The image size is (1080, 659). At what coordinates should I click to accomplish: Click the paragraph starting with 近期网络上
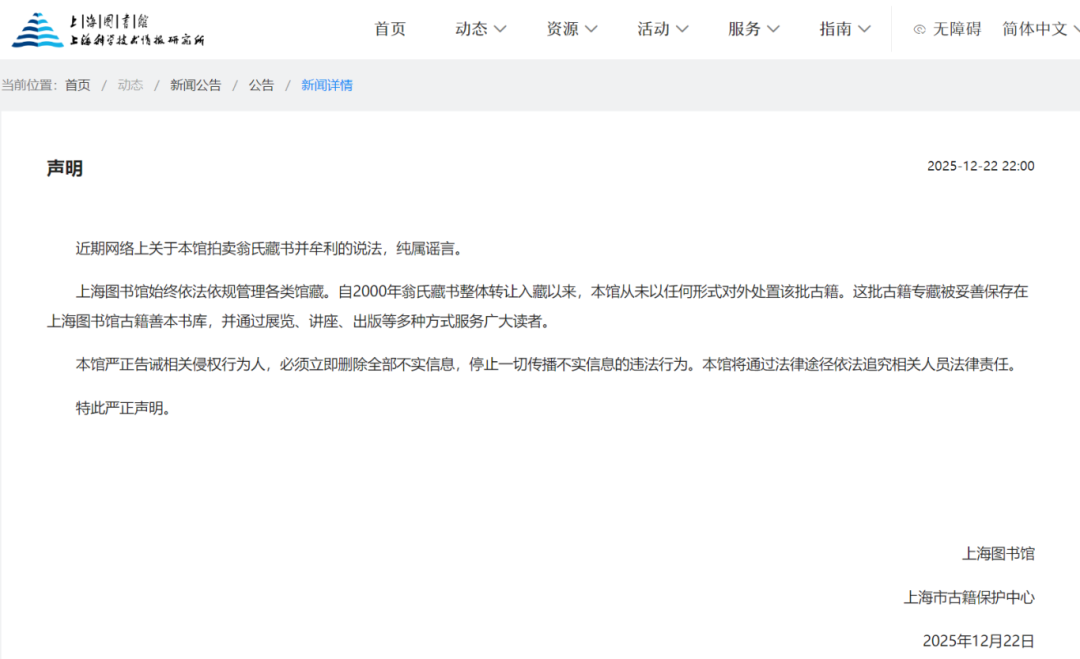pyautogui.click(x=270, y=248)
